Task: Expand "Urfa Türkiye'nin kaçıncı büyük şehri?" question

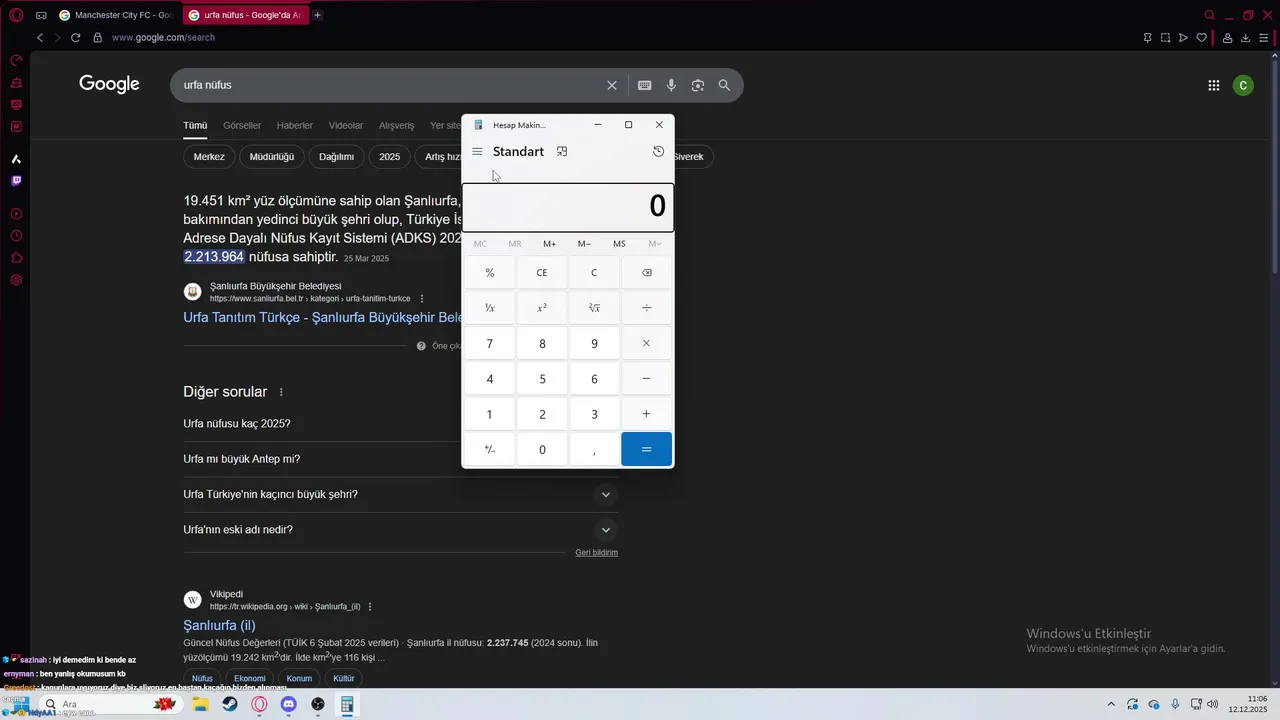Action: 401,495
